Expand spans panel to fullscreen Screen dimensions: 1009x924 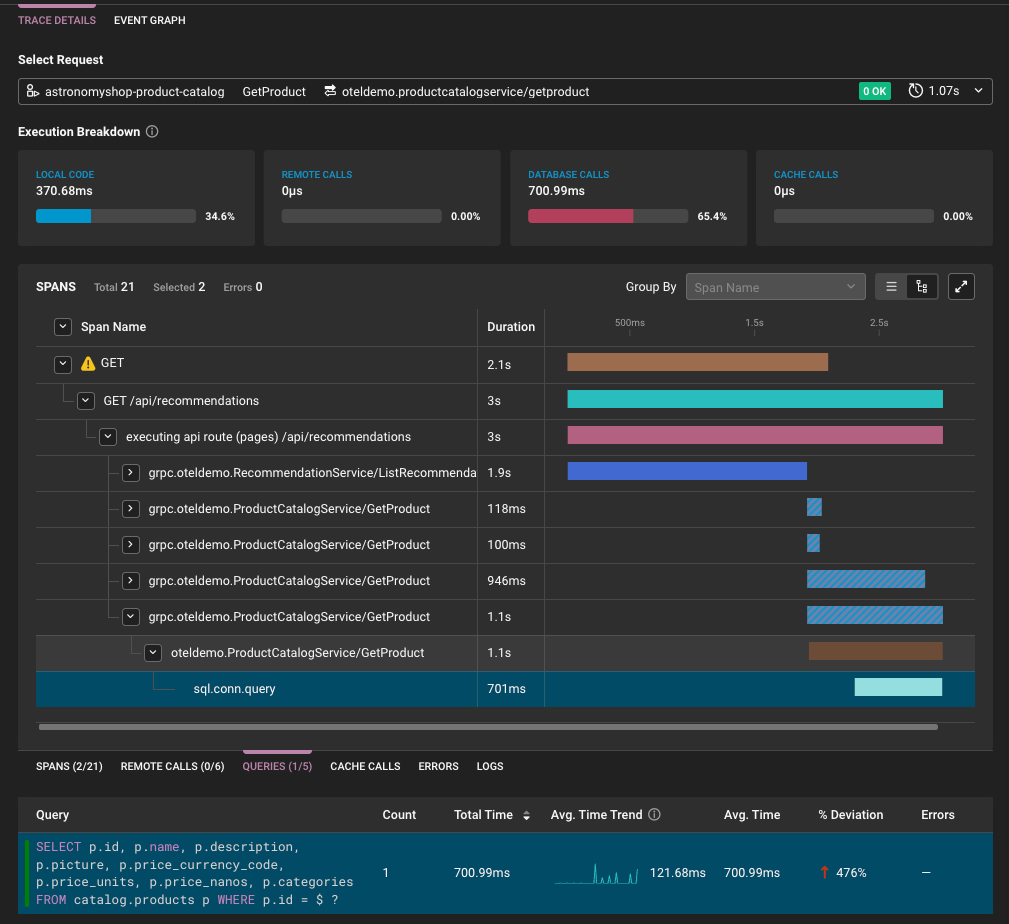coord(961,287)
